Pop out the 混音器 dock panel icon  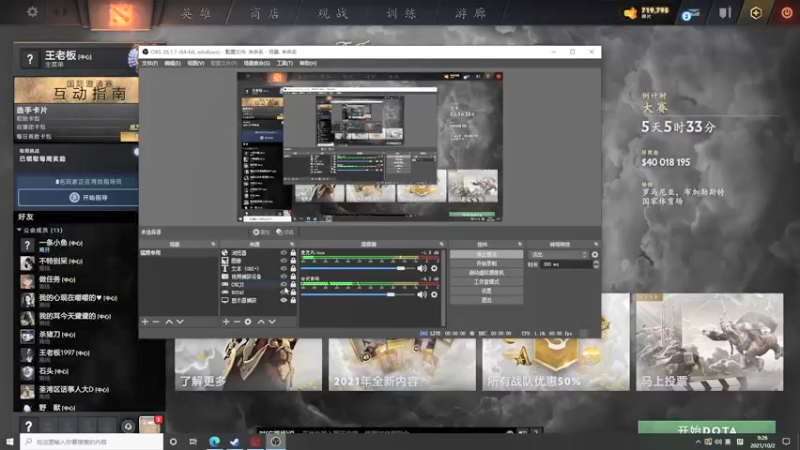tap(441, 244)
